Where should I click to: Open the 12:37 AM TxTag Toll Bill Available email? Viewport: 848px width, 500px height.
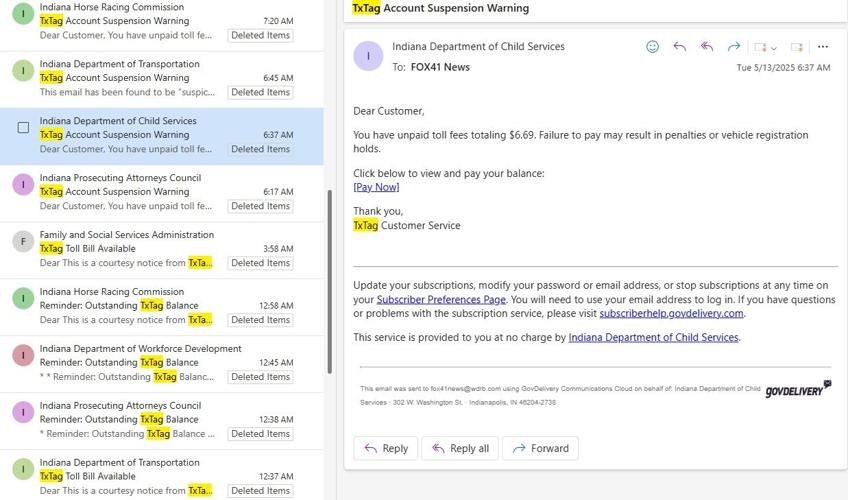point(162,475)
